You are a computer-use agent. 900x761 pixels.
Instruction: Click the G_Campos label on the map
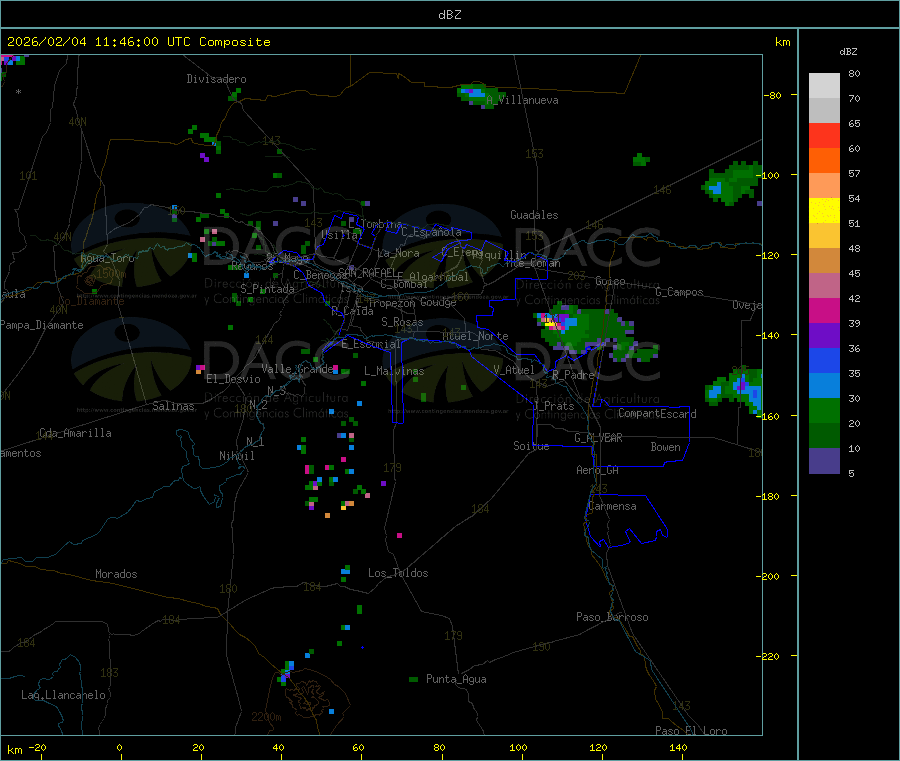(679, 292)
